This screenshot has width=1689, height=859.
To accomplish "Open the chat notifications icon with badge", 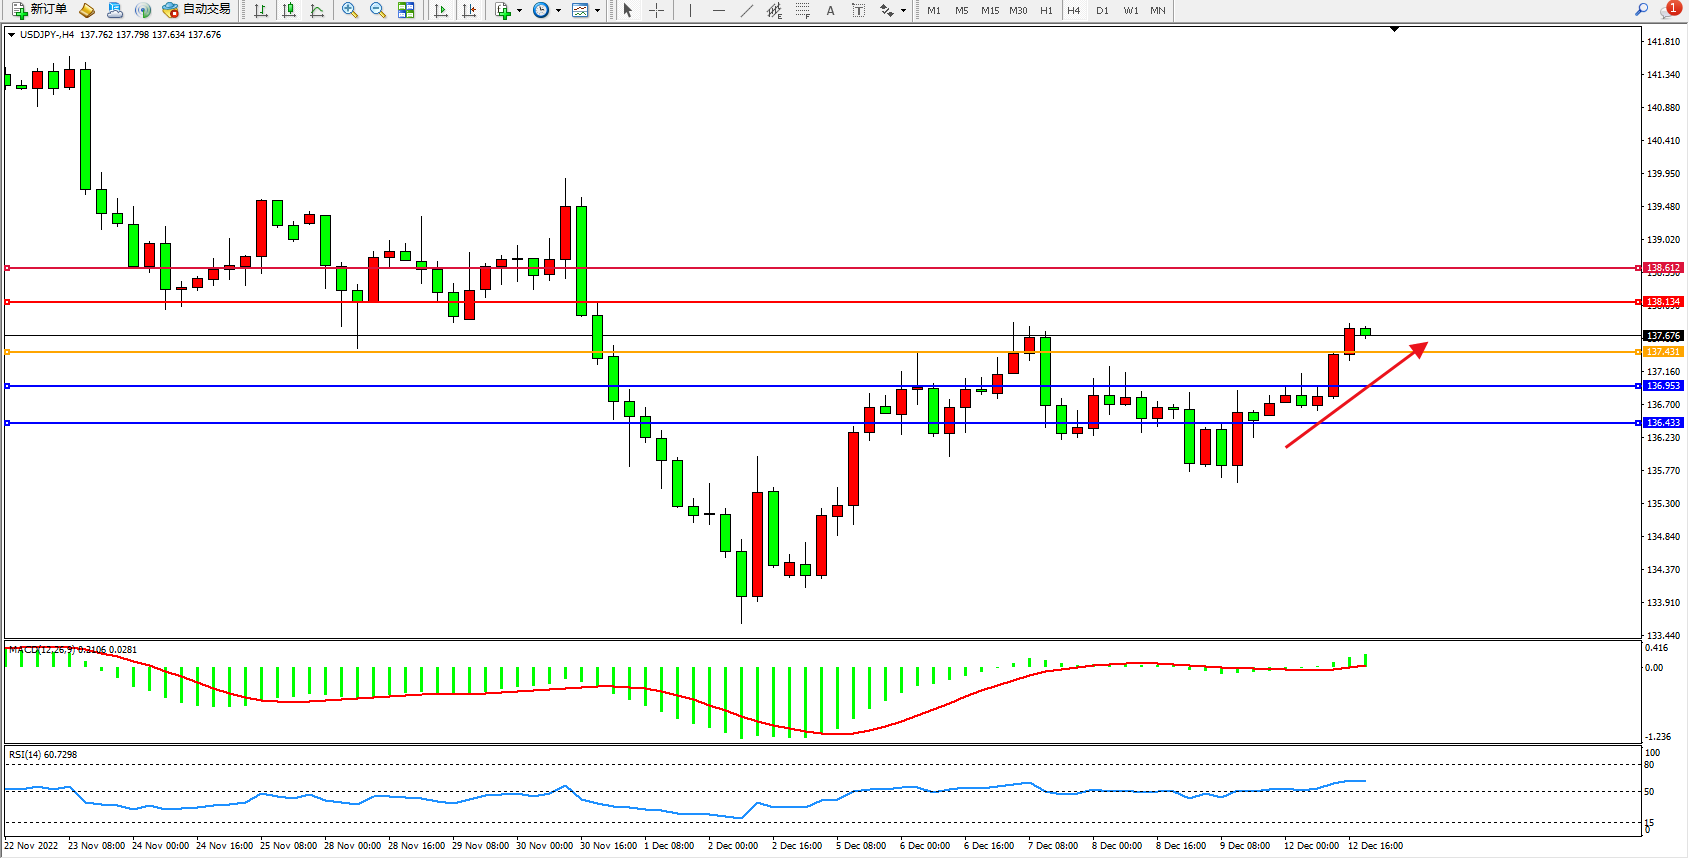I will pos(1670,10).
